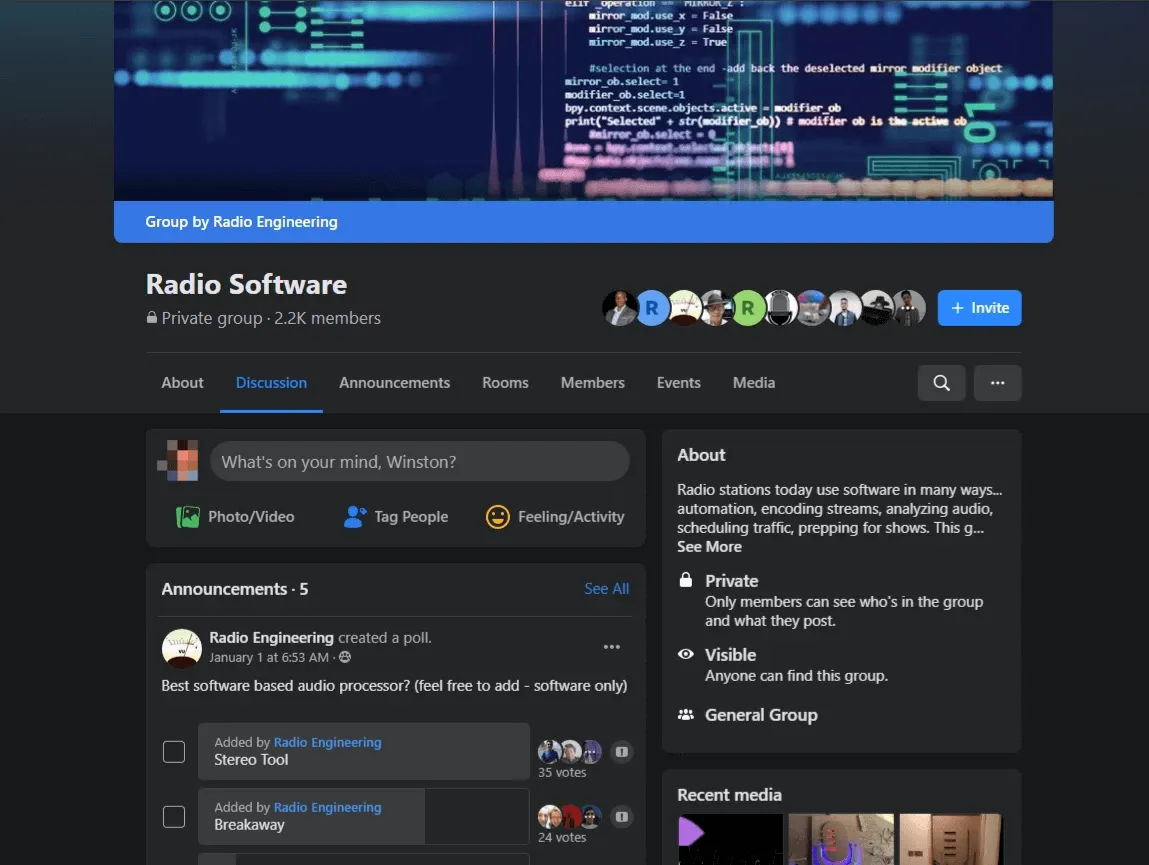This screenshot has height=865, width=1149.
Task: Switch to the Media tab
Action: point(753,382)
